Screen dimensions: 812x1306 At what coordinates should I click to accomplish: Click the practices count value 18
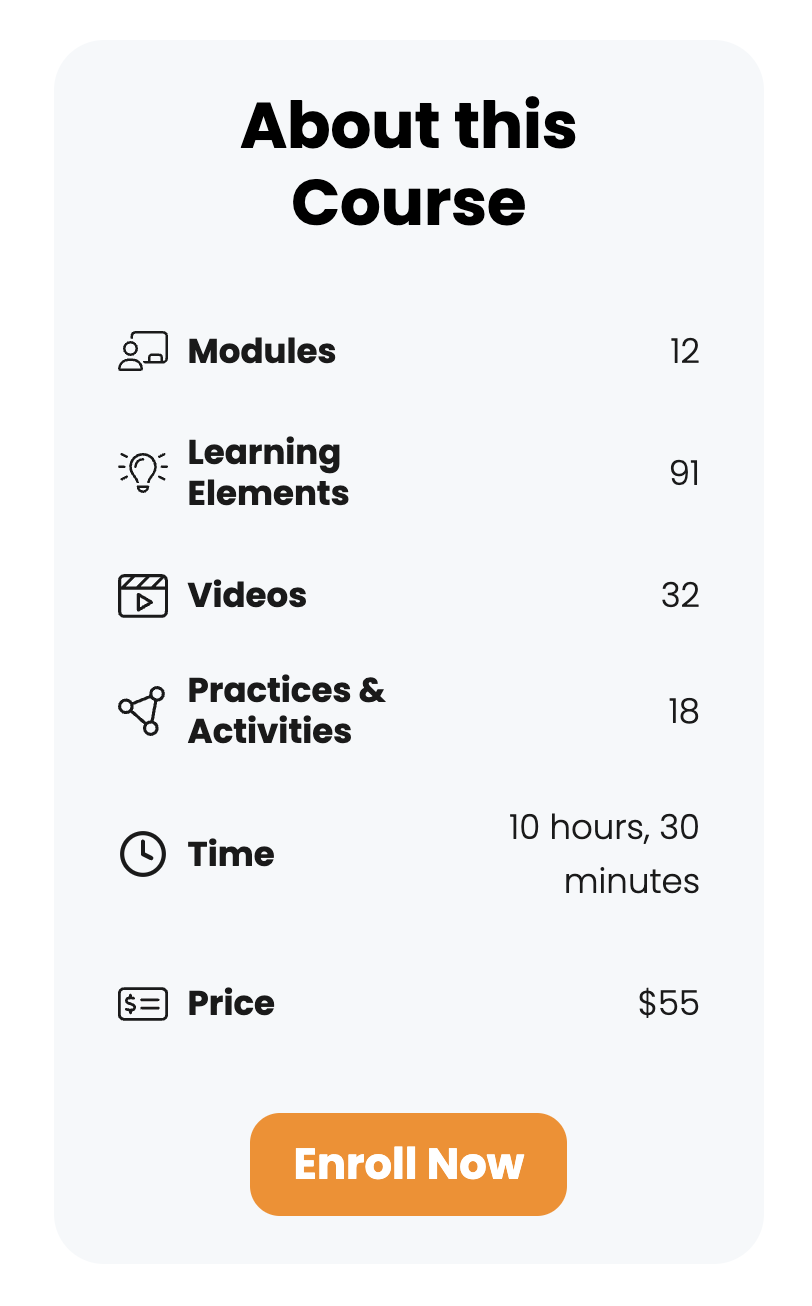[684, 712]
